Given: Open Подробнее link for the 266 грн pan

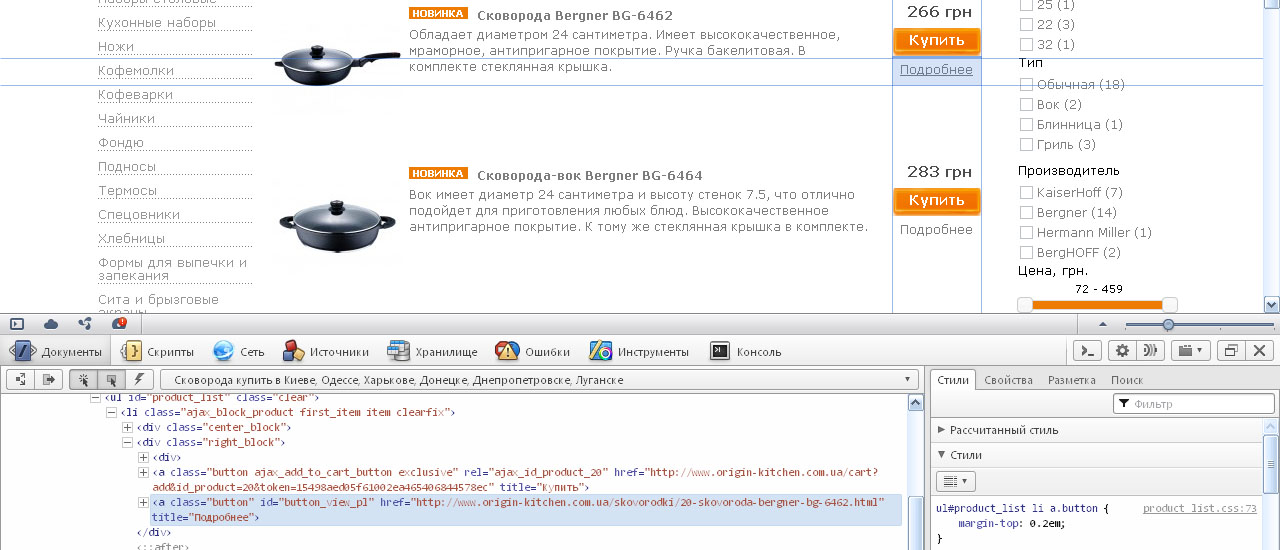Looking at the screenshot, I should (936, 70).
